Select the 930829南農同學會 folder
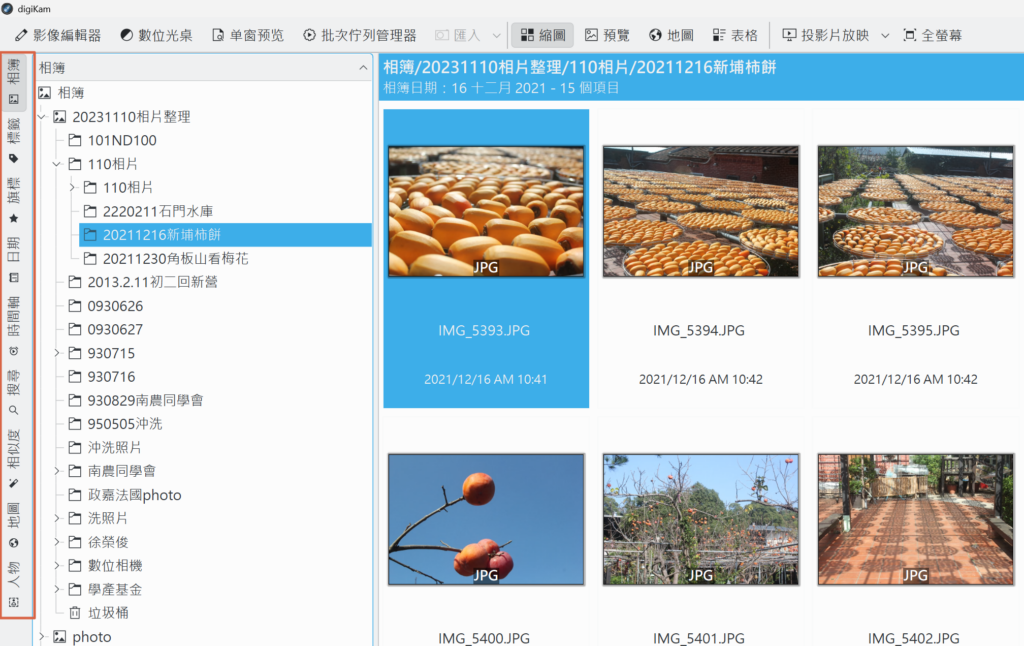The image size is (1024, 646). click(136, 400)
